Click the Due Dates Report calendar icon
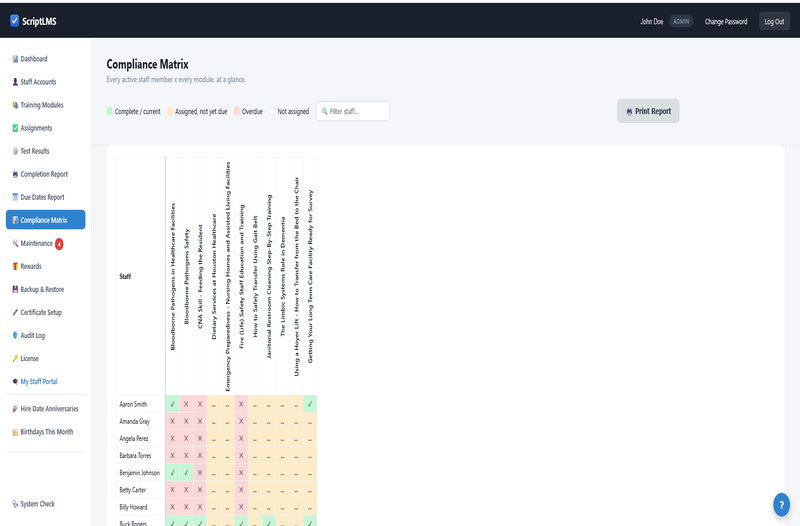The image size is (800, 526). tap(15, 197)
